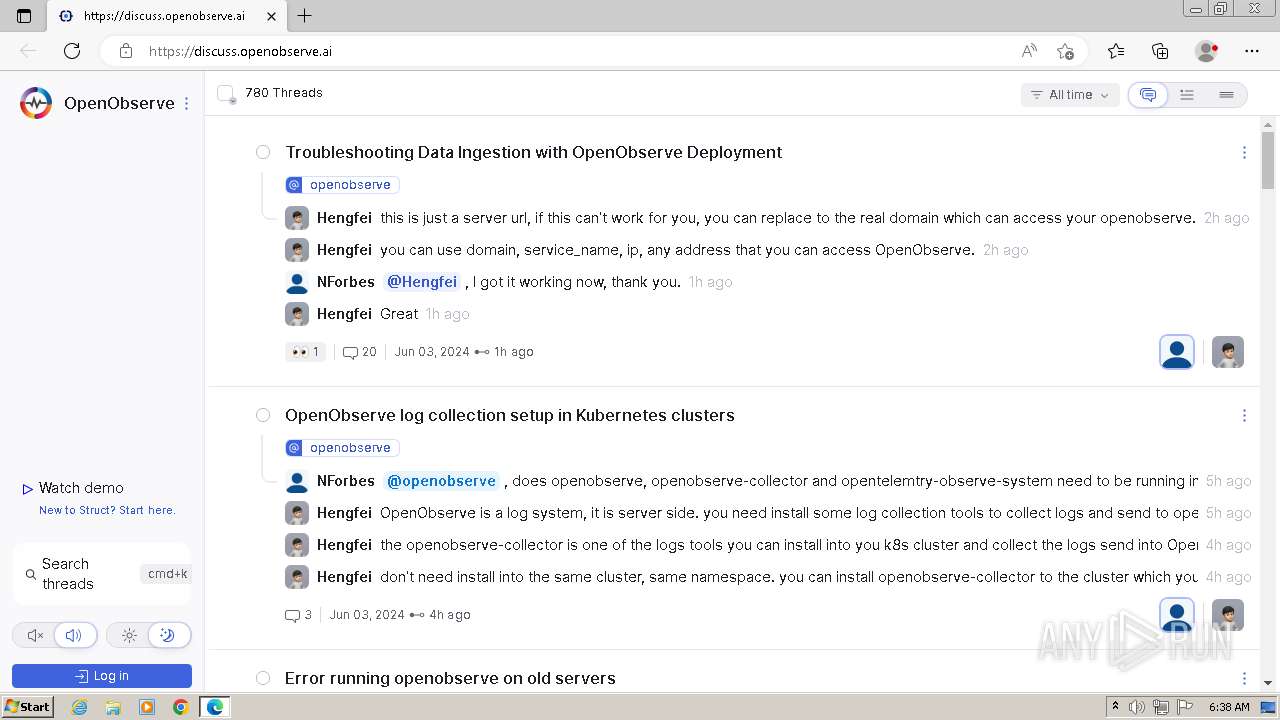Add this page to favorites star icon

(x=1066, y=51)
